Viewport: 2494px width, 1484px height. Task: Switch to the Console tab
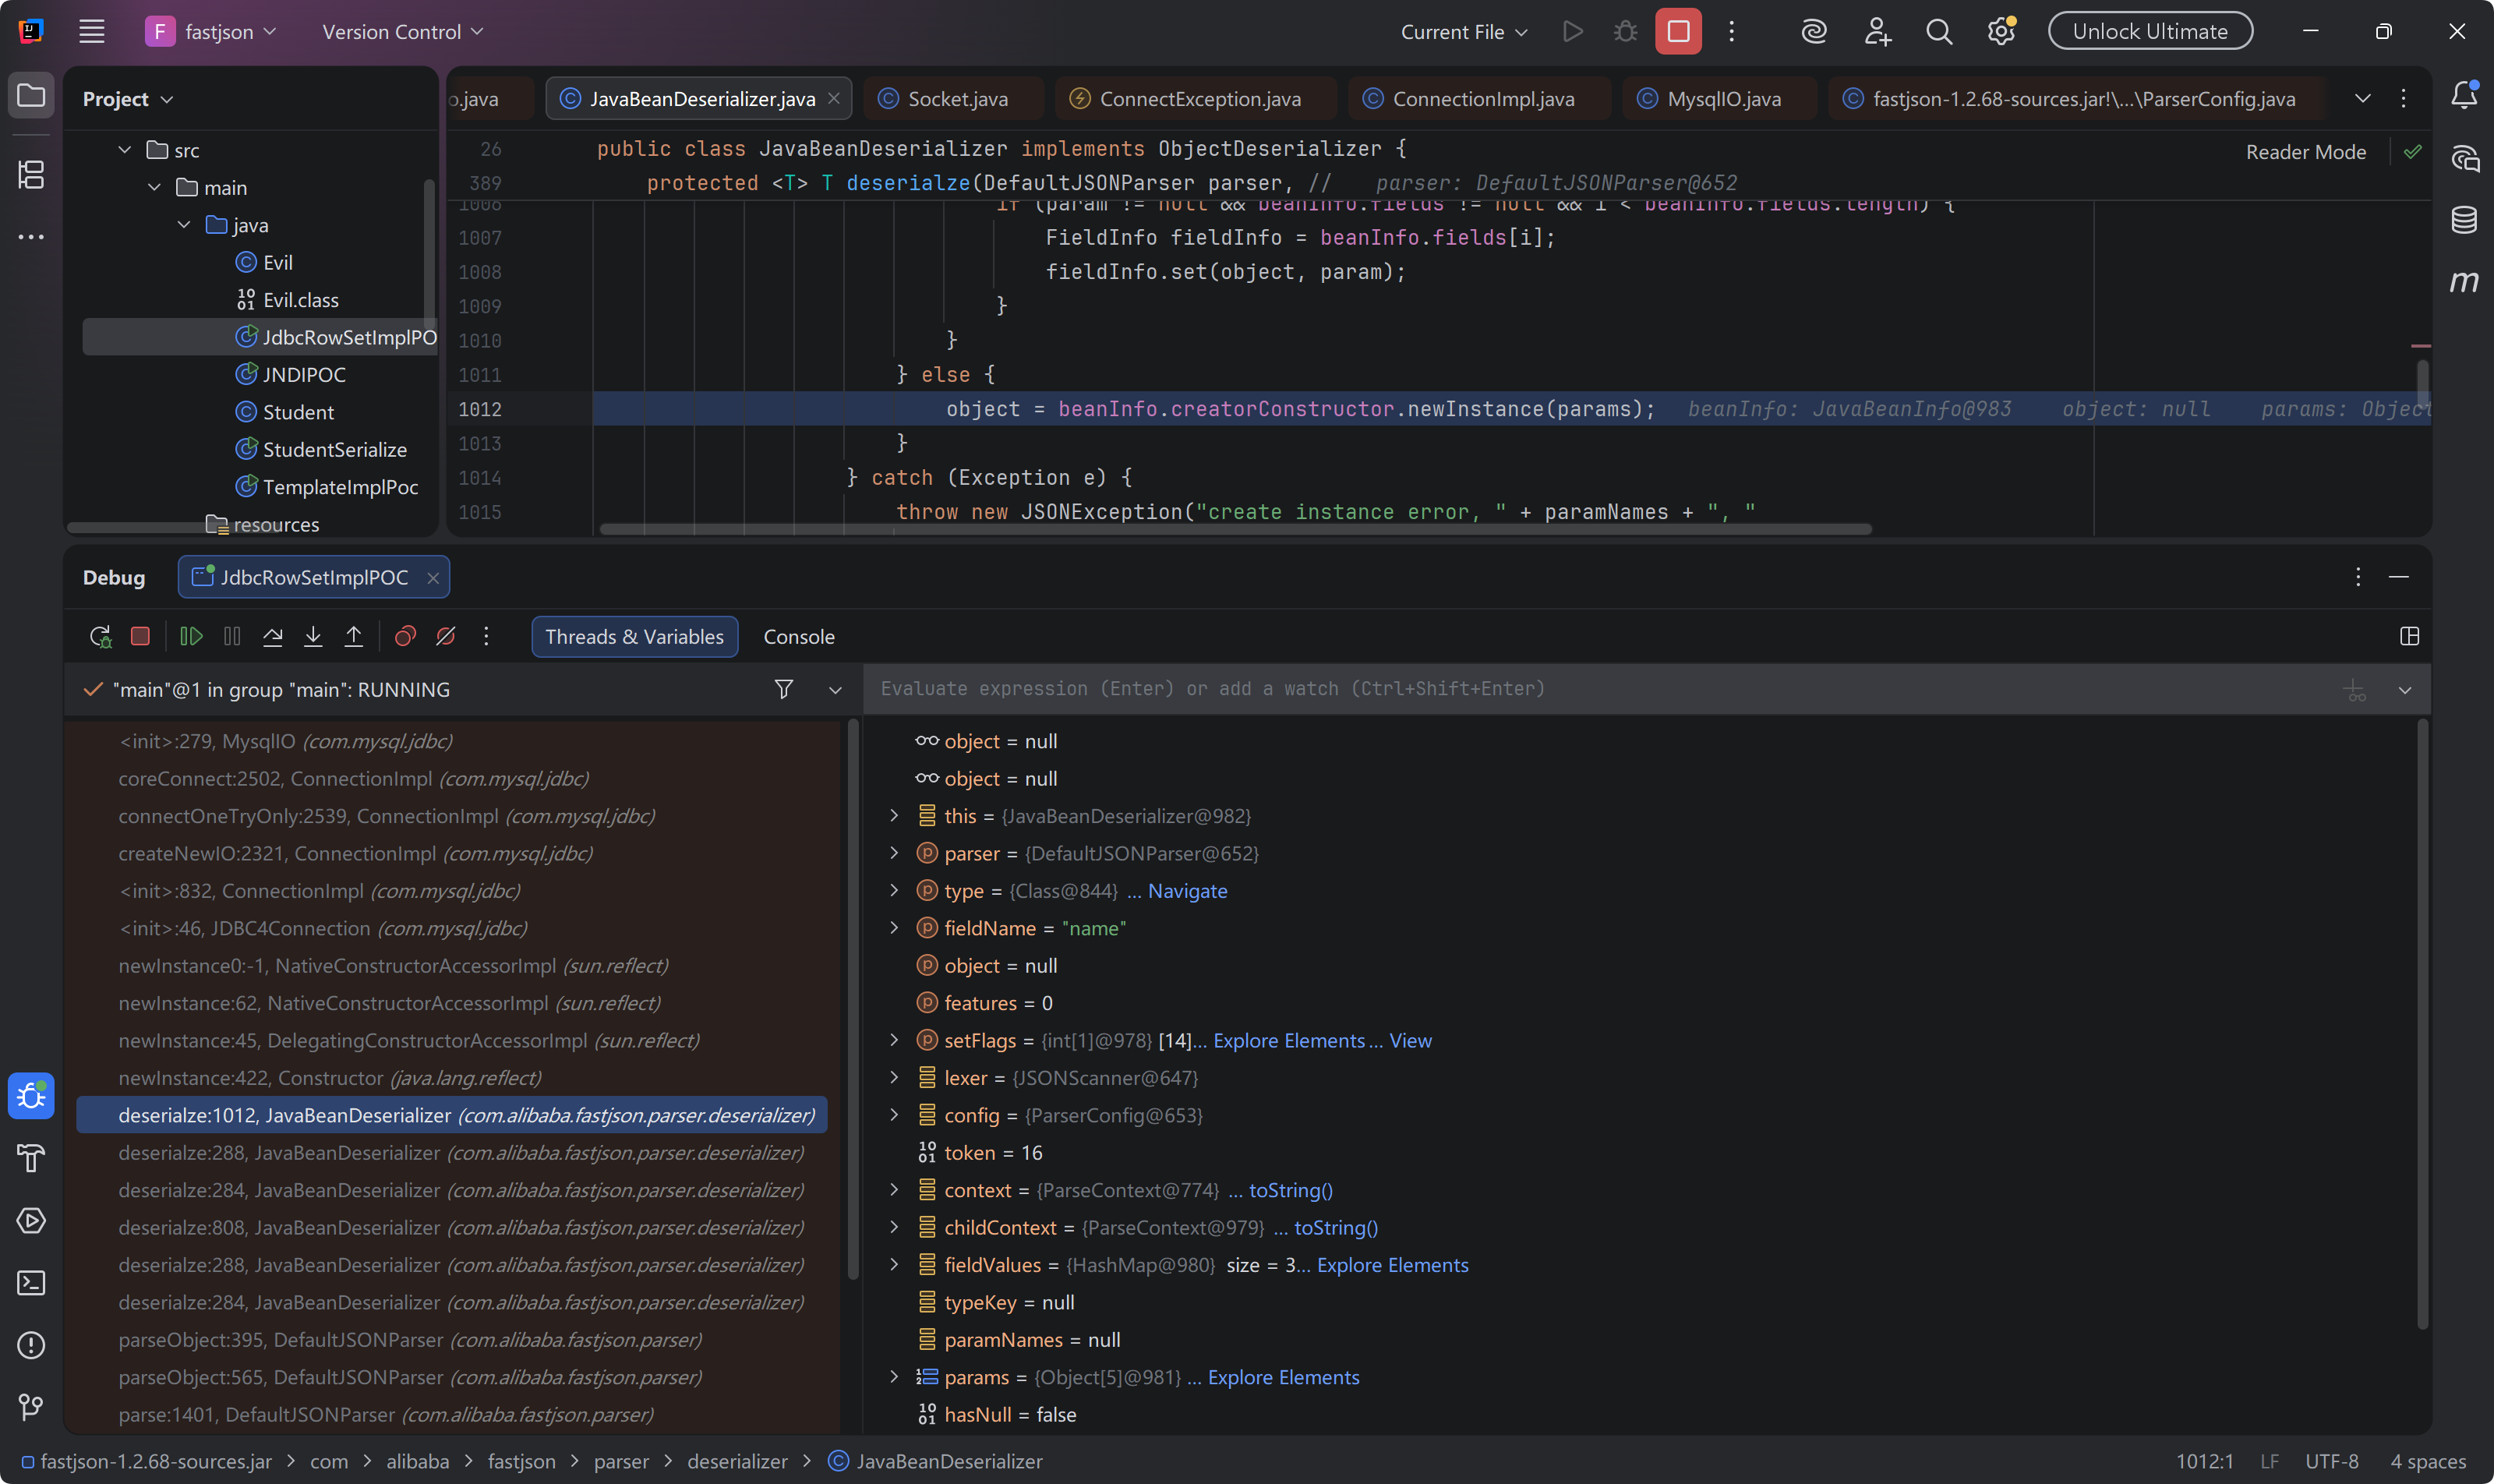point(799,637)
